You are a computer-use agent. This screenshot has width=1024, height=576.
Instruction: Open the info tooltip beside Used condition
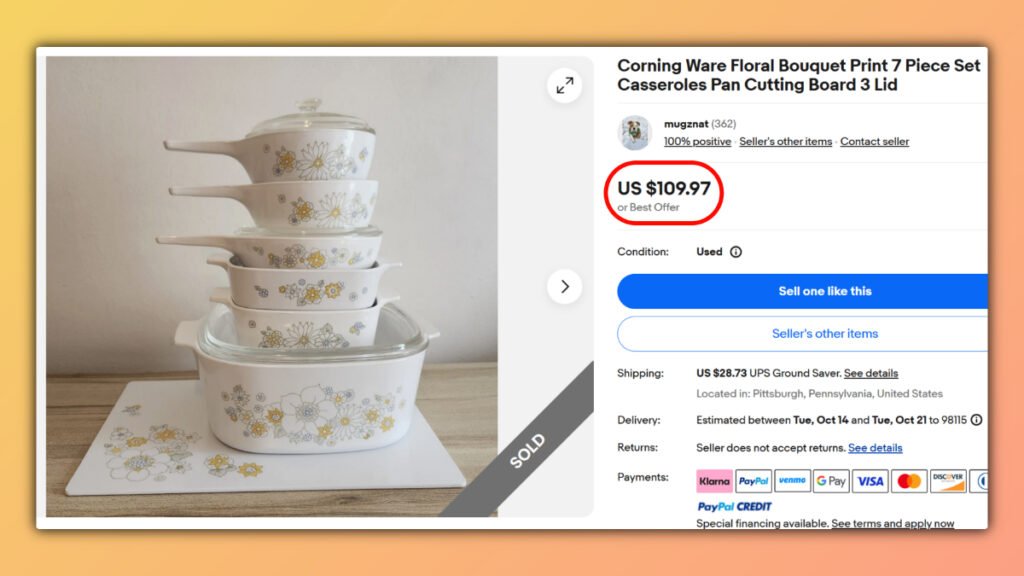[737, 251]
